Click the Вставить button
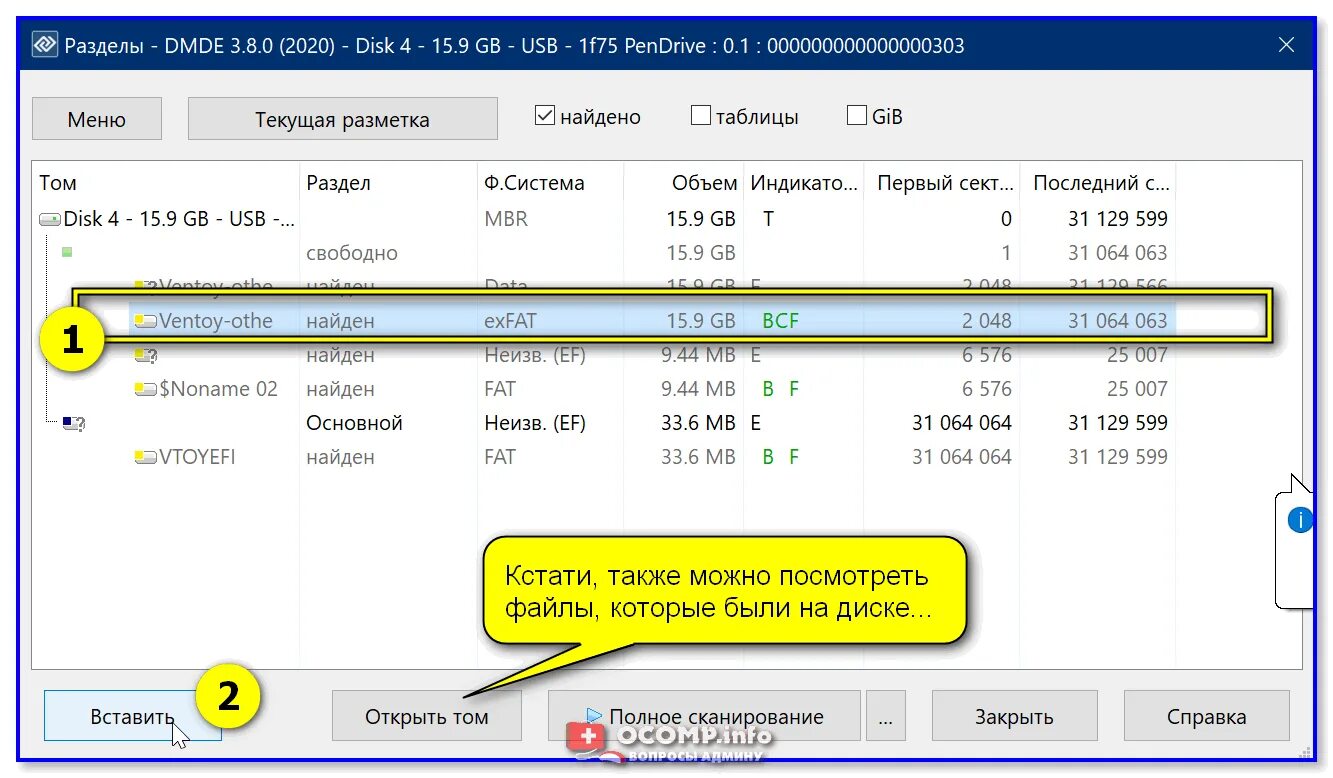 pyautogui.click(x=132, y=716)
